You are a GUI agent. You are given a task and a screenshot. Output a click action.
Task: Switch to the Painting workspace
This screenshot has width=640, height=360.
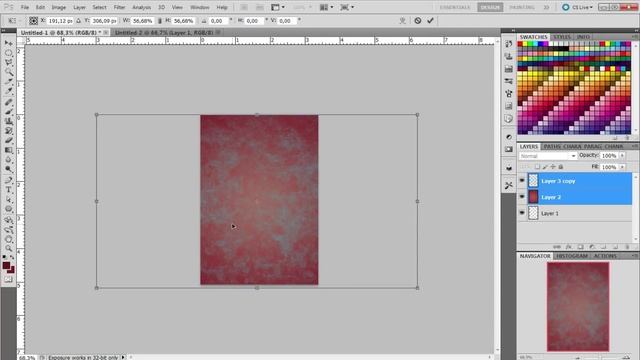522,7
